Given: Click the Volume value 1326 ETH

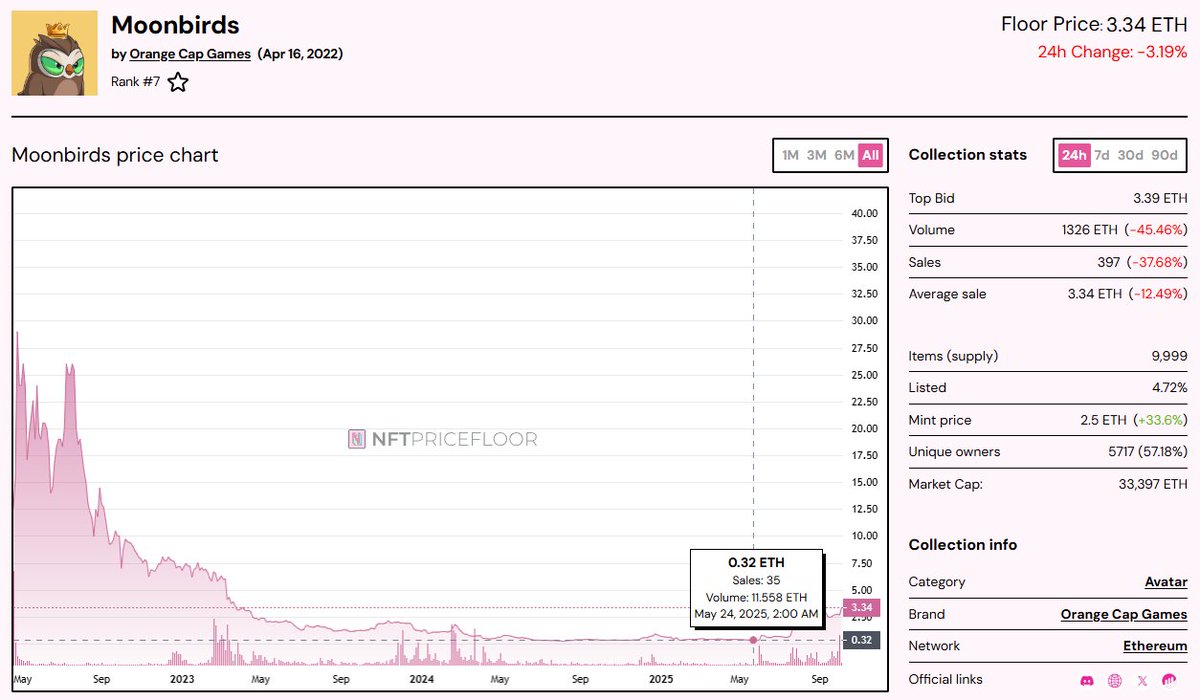Looking at the screenshot, I should pos(1090,230).
